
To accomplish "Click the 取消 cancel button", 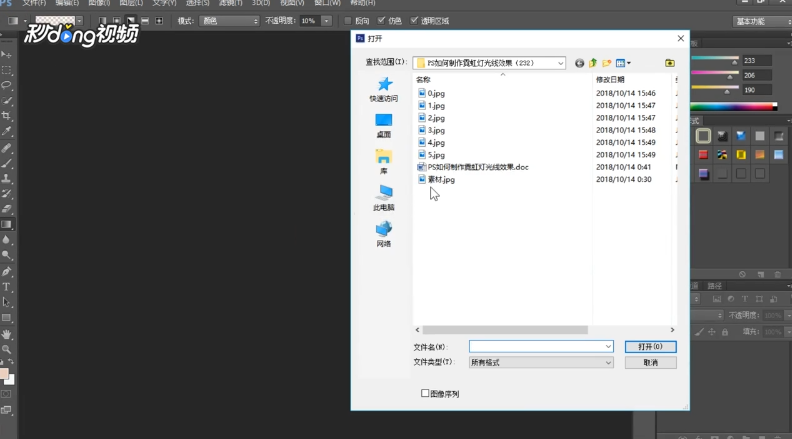I will 651,363.
